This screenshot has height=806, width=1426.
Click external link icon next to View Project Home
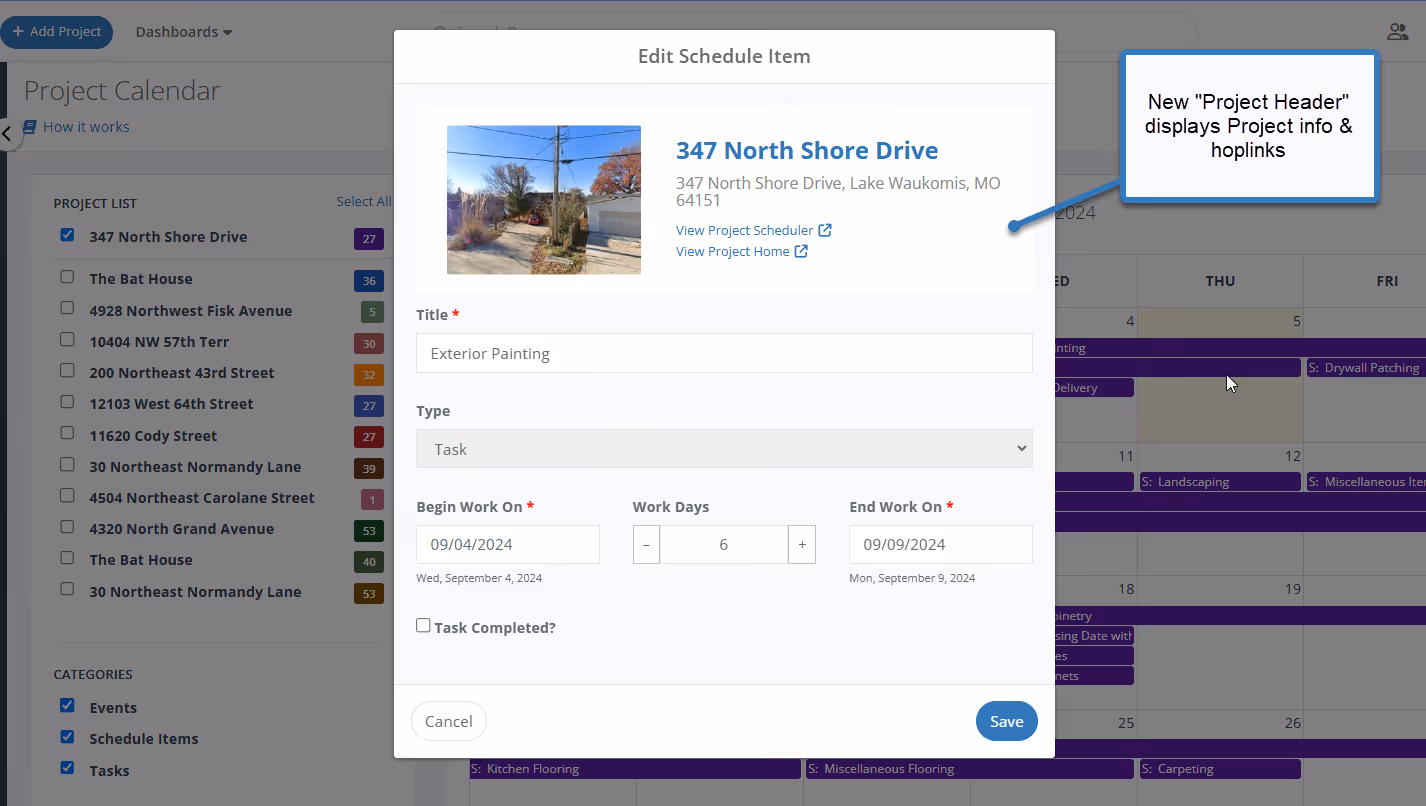coord(801,251)
